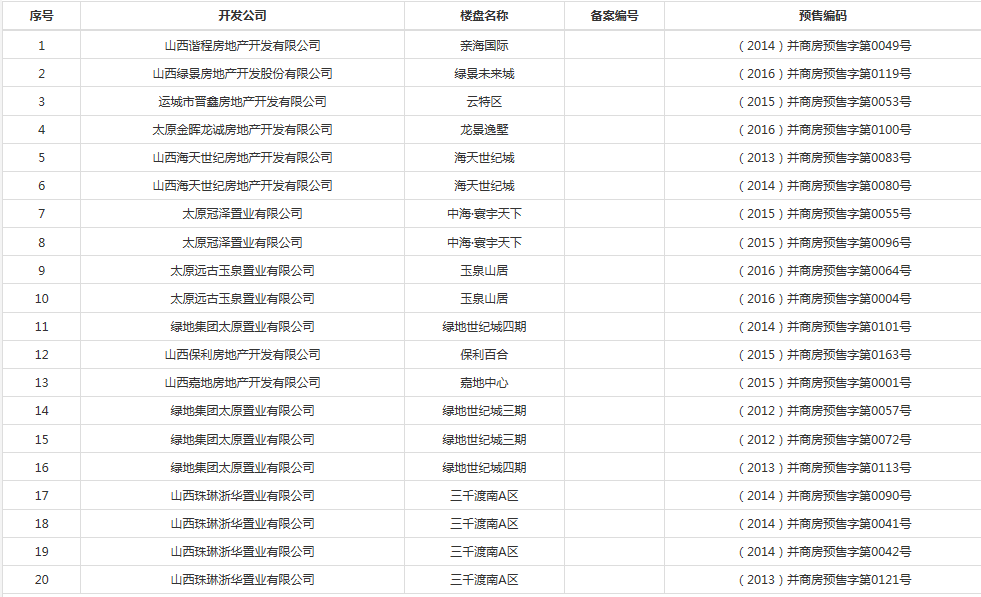Click 海天世纪城 in row 5
Image resolution: width=981 pixels, height=597 pixels.
click(x=484, y=158)
